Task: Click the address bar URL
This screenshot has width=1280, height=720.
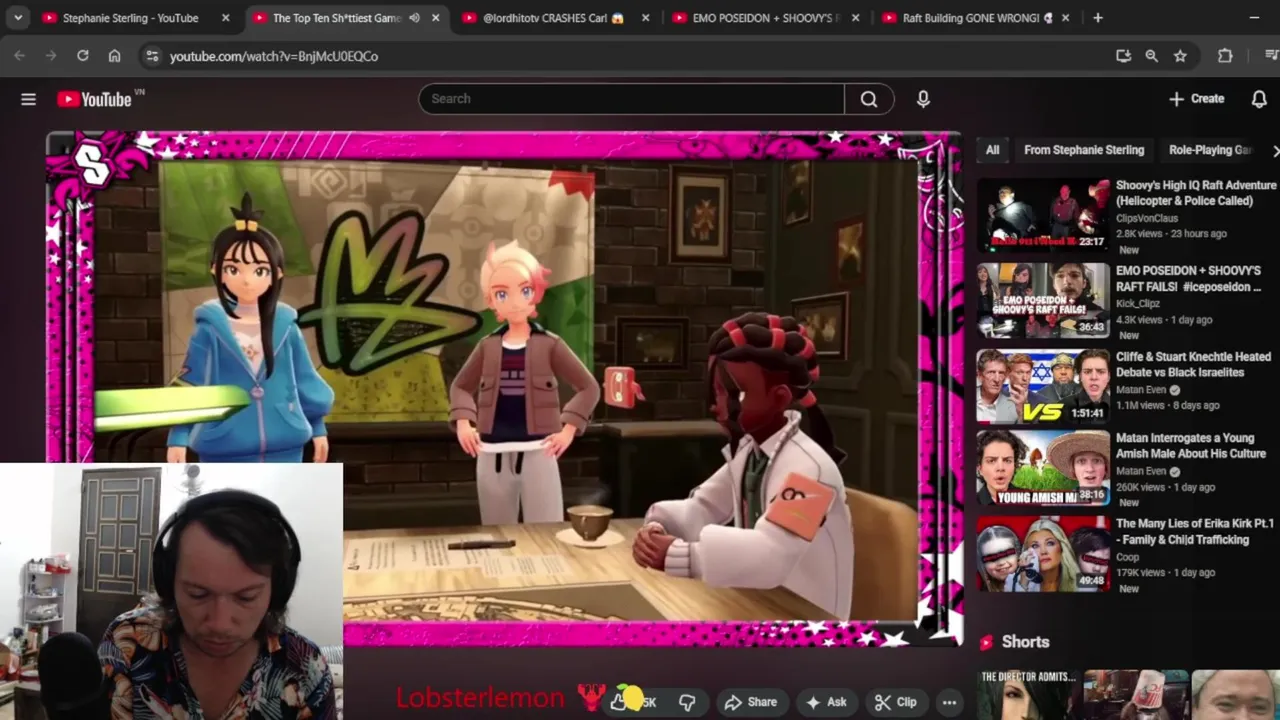Action: tap(274, 56)
